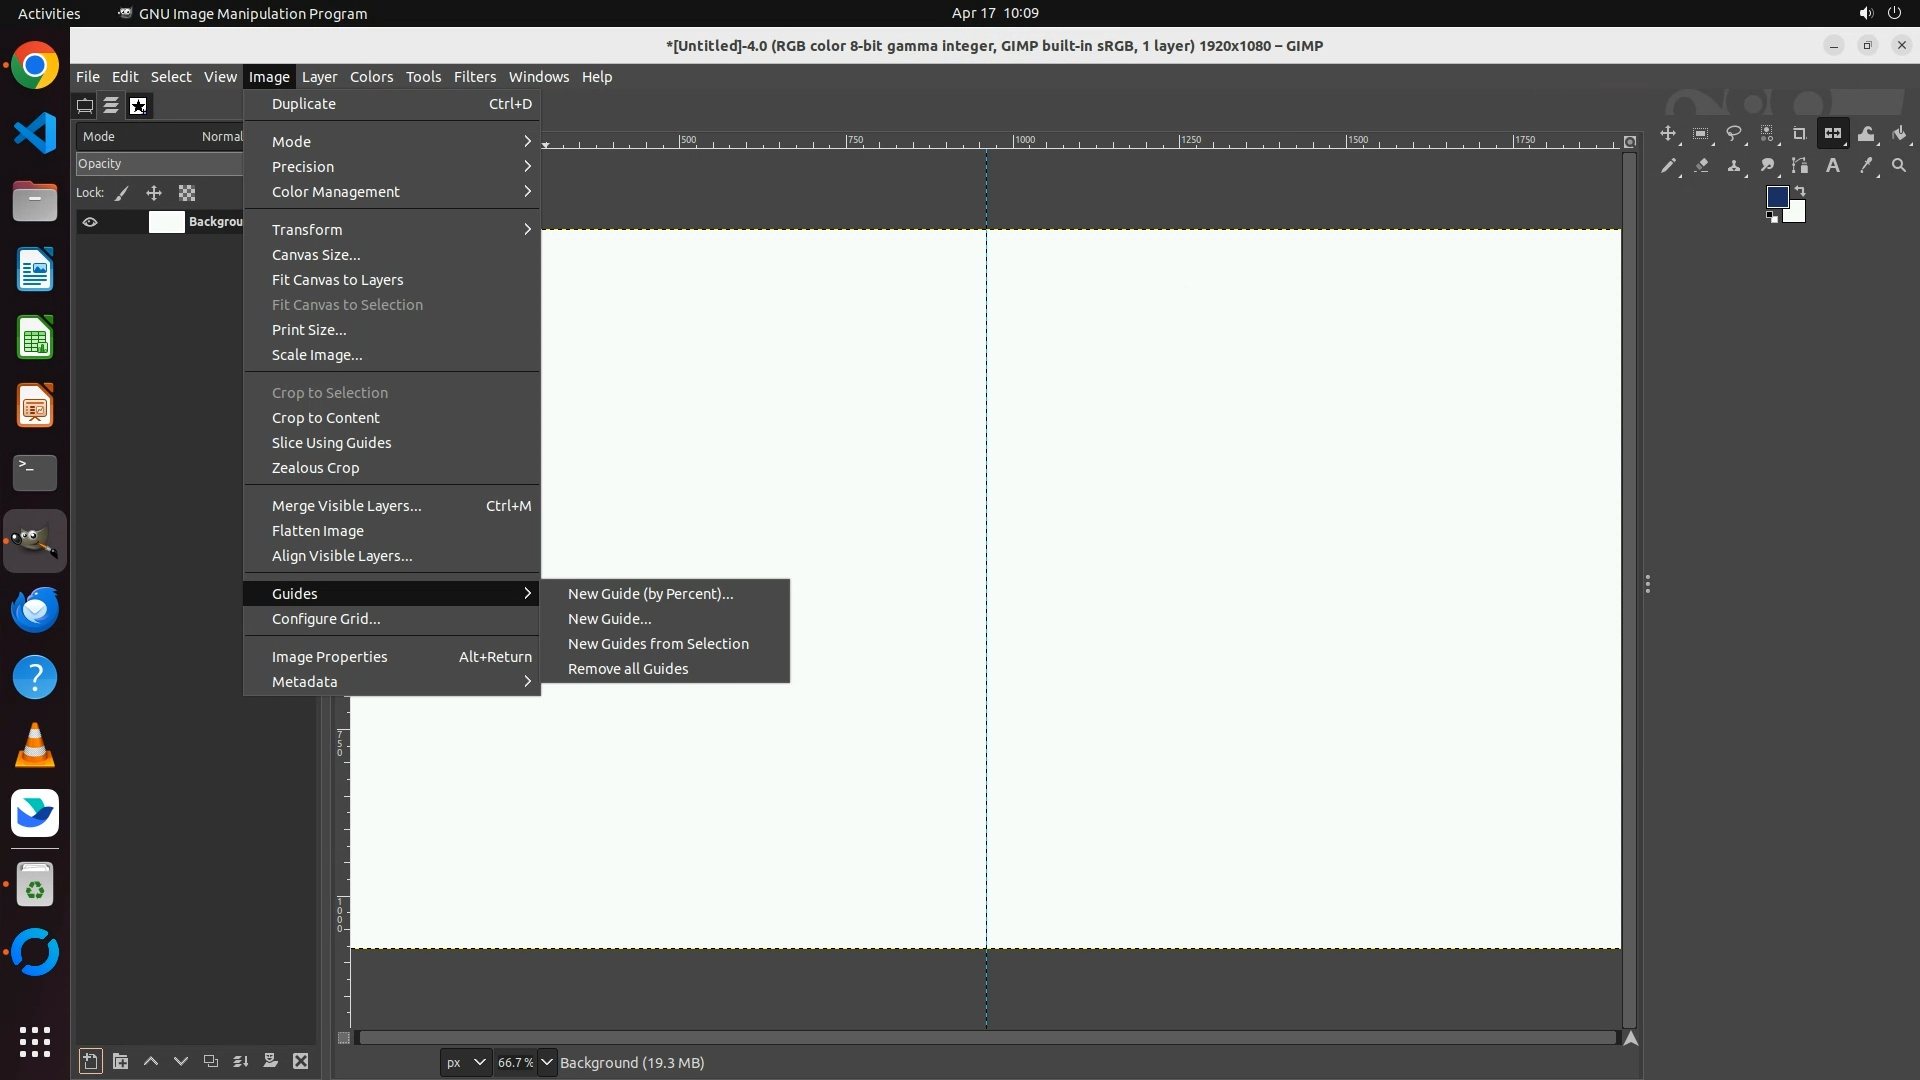Swap foreground and background colors
Screen dimensions: 1920x1080
click(1800, 190)
